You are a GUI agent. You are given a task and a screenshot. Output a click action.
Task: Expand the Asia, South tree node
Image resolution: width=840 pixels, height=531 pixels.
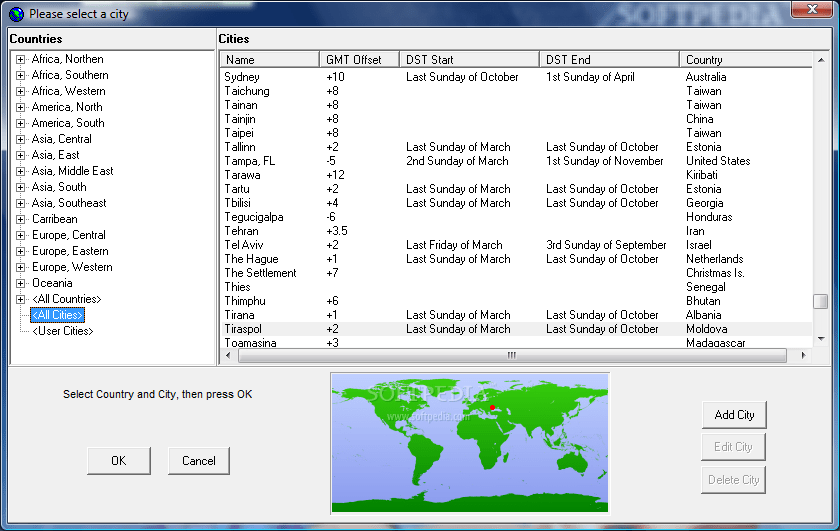[x=20, y=188]
